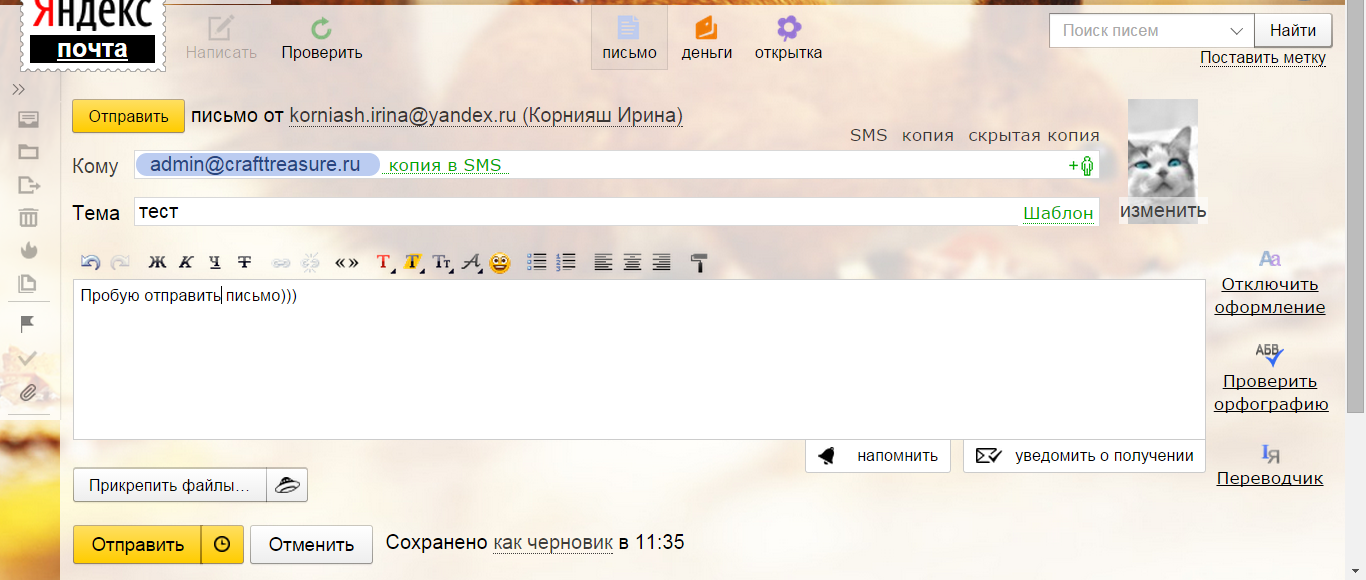Open the text highlight color picker
This screenshot has height=580, width=1366.
413,263
